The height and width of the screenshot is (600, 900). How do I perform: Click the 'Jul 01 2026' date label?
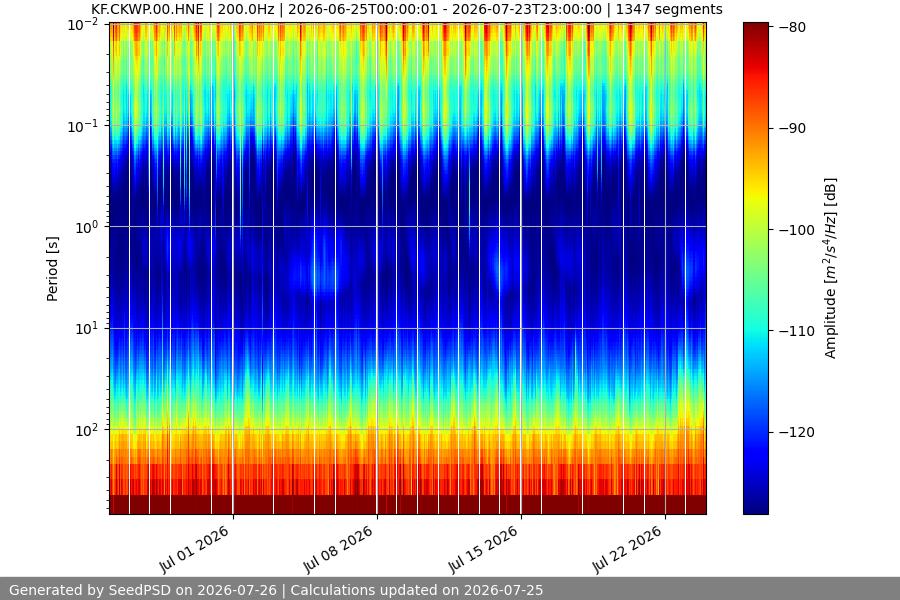(x=194, y=549)
